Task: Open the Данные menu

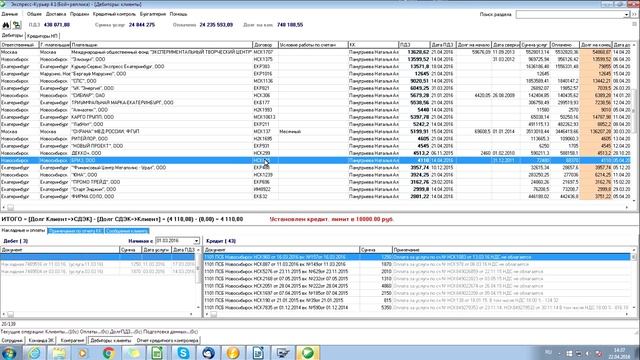Action: tap(9, 14)
